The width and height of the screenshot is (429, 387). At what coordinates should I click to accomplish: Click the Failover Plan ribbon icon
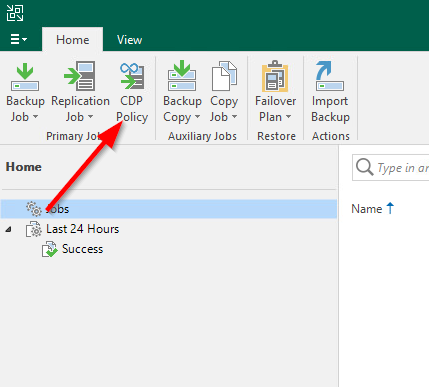coord(275,76)
